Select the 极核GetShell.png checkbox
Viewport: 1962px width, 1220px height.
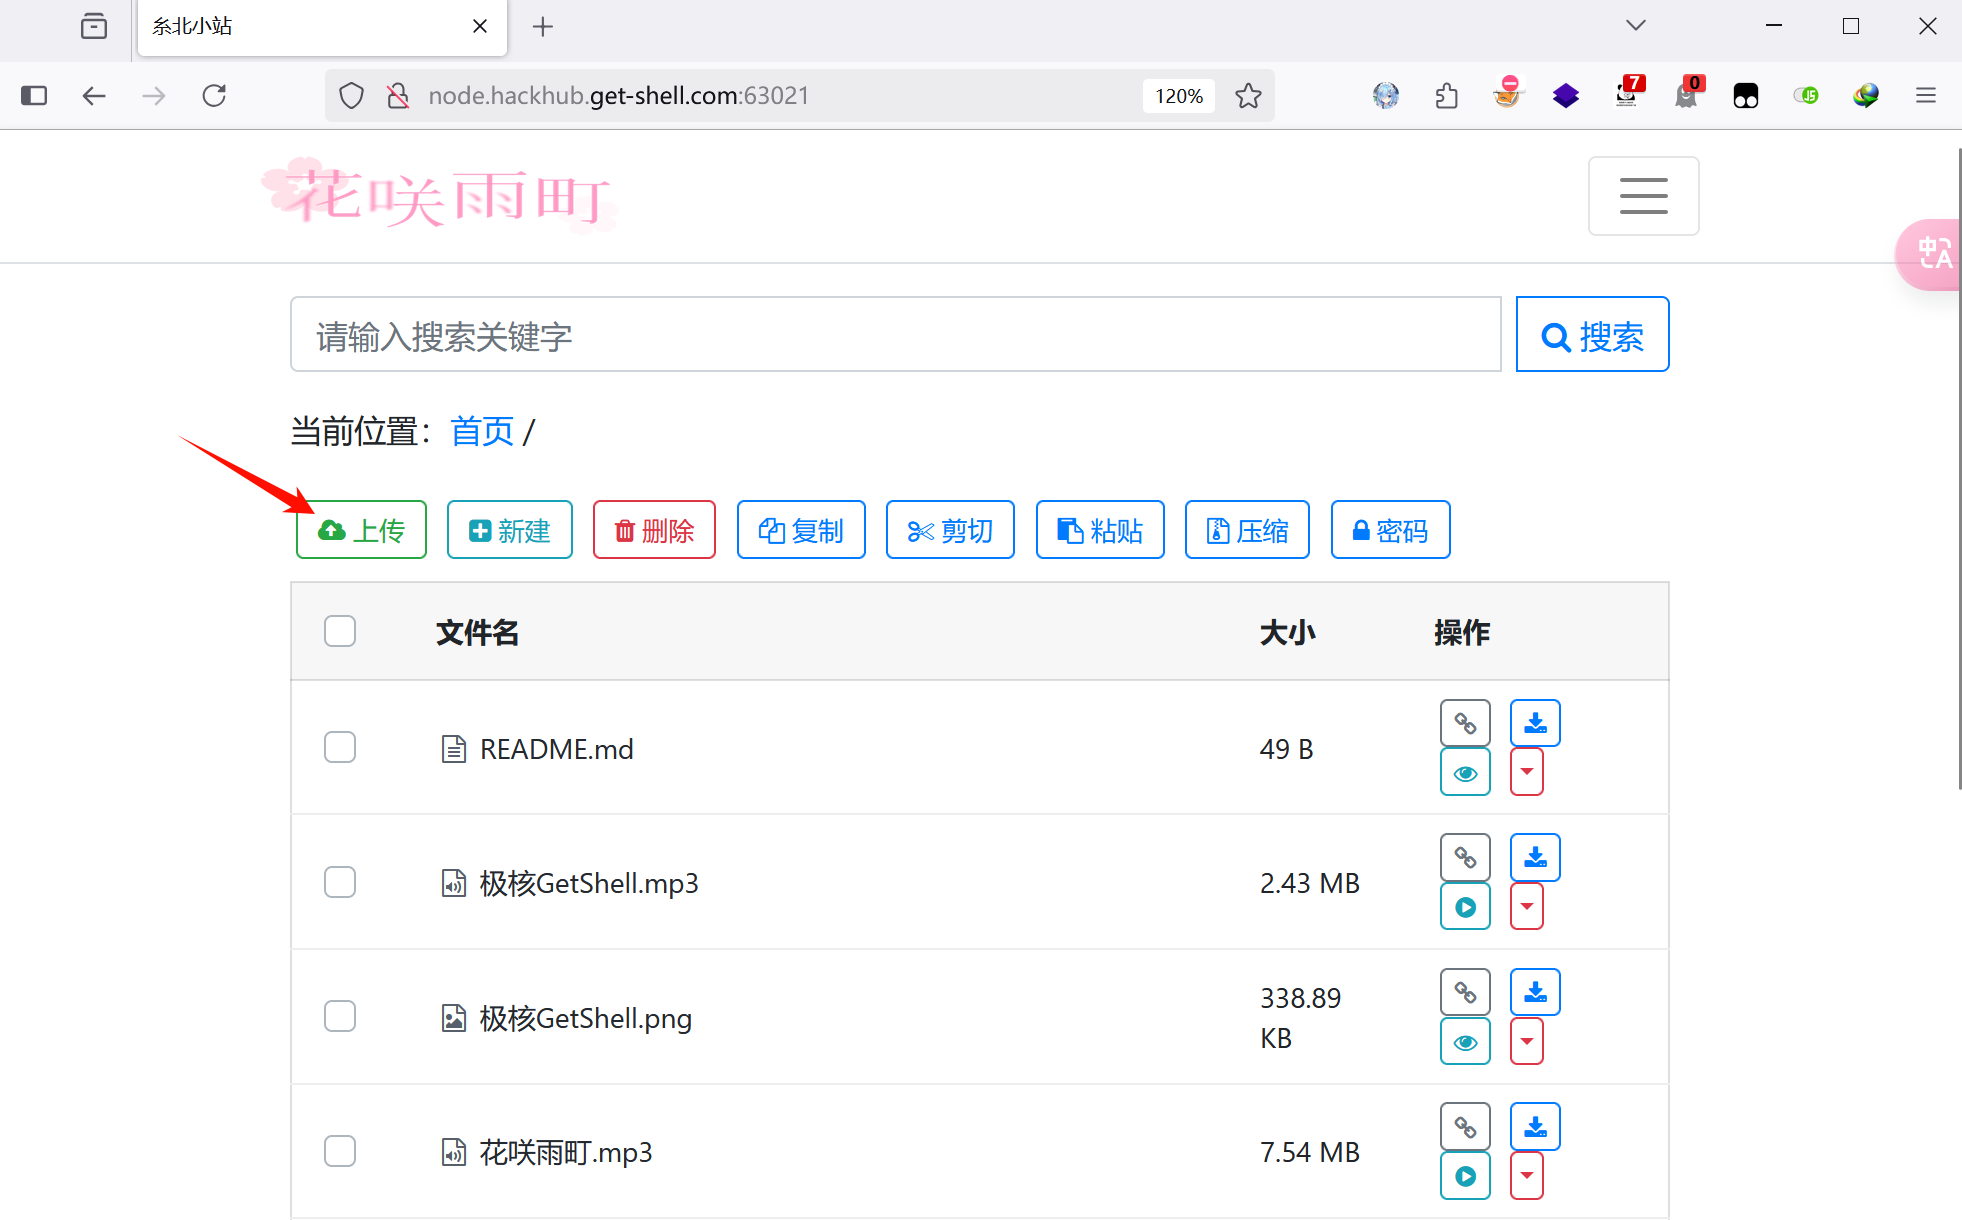click(340, 1016)
